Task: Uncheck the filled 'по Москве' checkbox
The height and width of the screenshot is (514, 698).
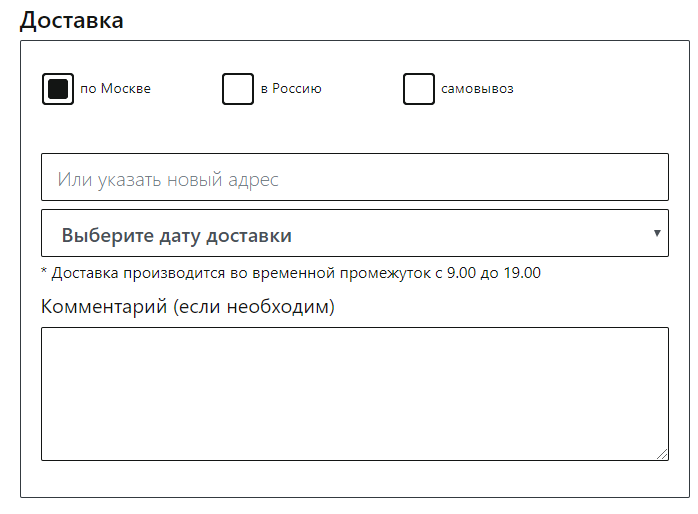Action: click(58, 89)
